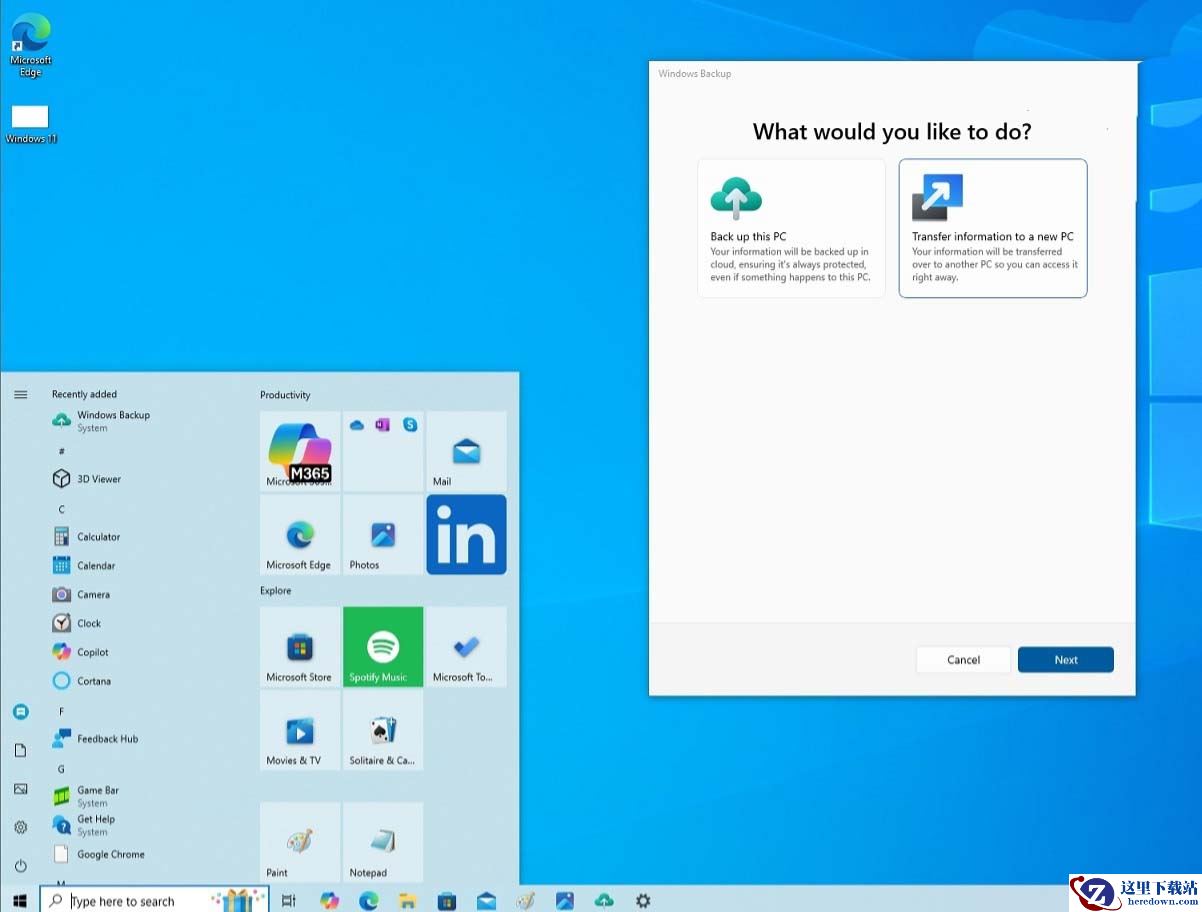Click Cancel in Windows Backup dialog
1202x912 pixels.
coord(964,660)
